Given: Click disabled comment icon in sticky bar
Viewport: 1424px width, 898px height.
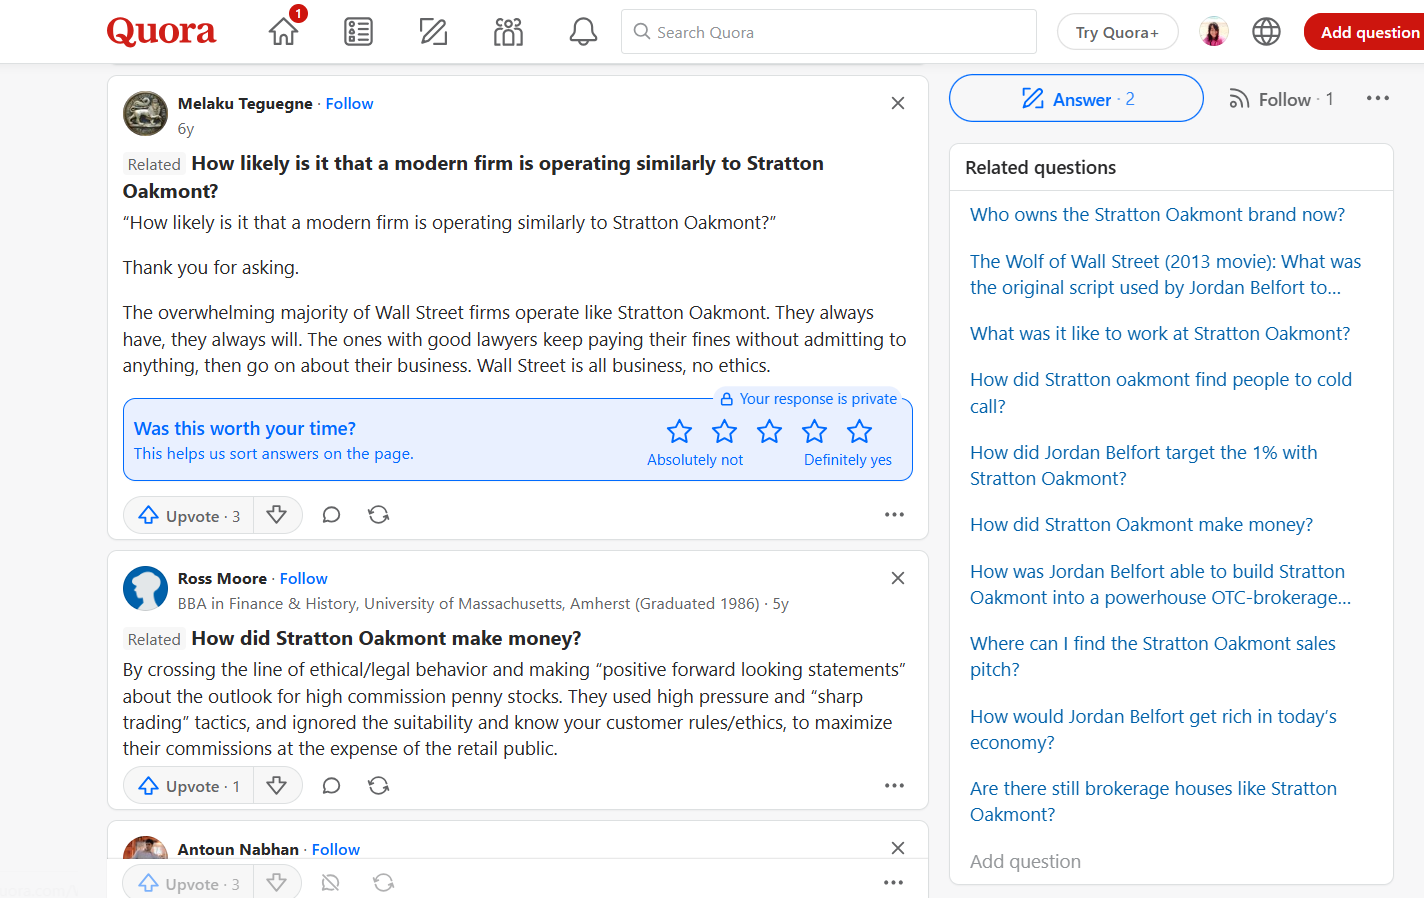Looking at the screenshot, I should coord(331,883).
